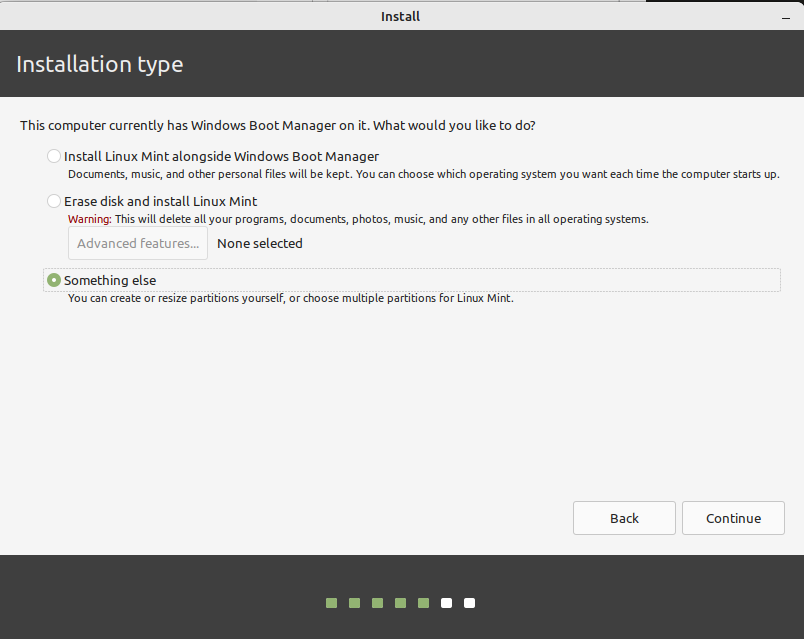
Task: Open Advanced features options
Action: pos(138,243)
